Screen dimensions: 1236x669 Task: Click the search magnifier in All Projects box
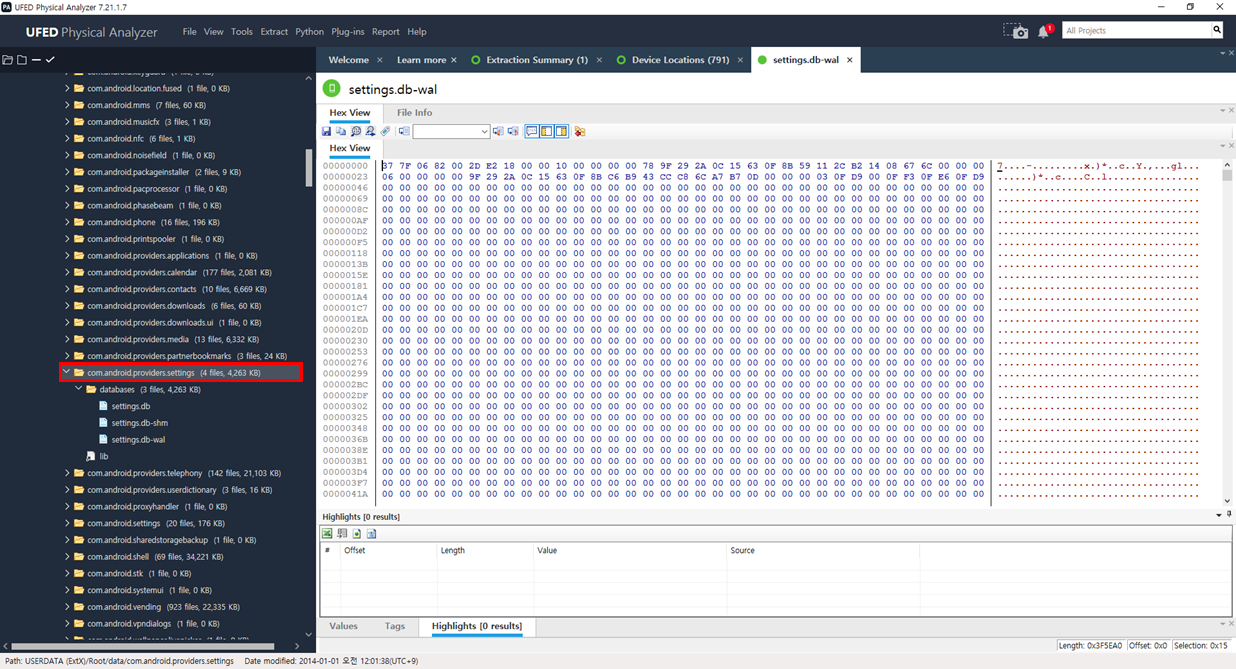pyautogui.click(x=1217, y=31)
